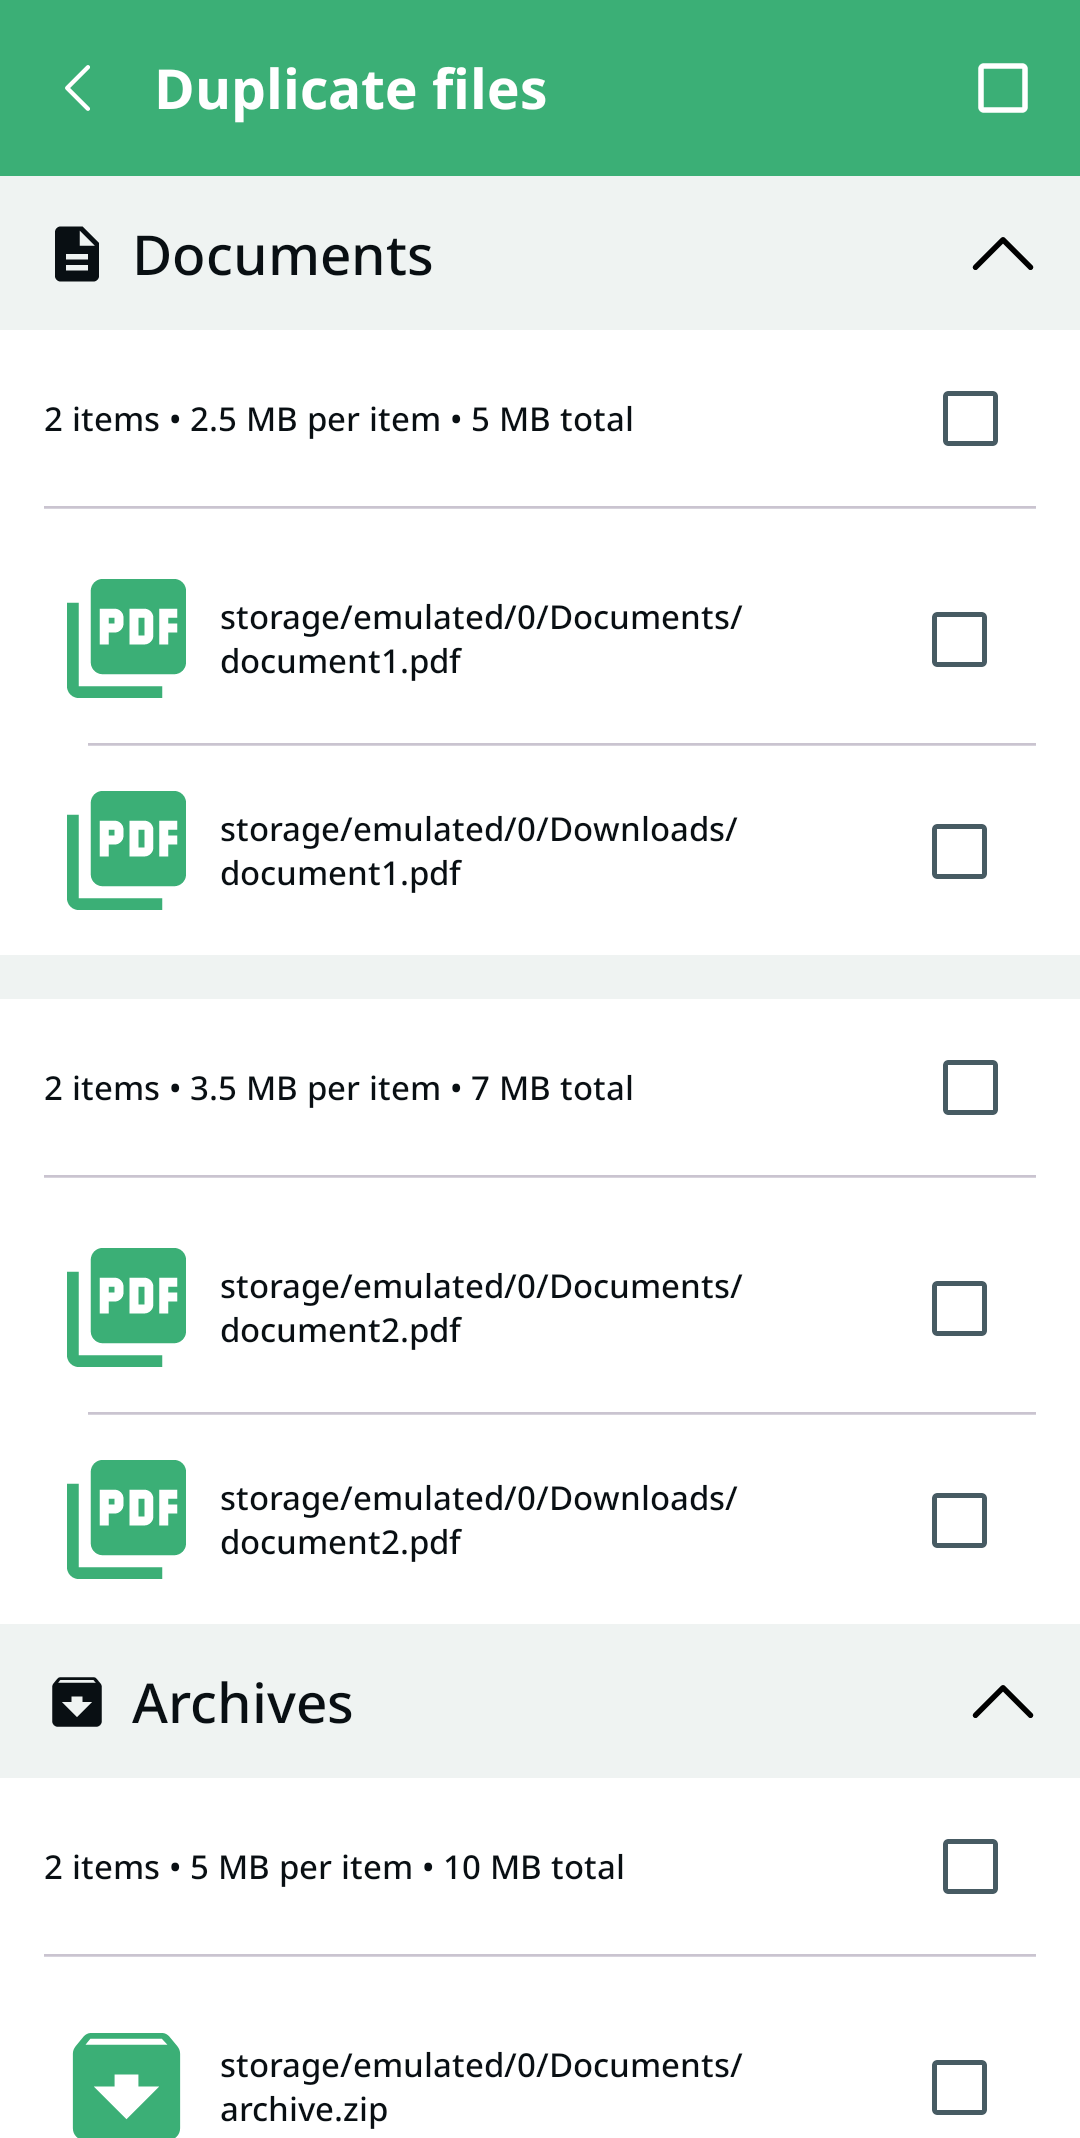1080x2138 pixels.
Task: Click PDF icon for Documents/document2.pdf
Action: (x=127, y=1307)
